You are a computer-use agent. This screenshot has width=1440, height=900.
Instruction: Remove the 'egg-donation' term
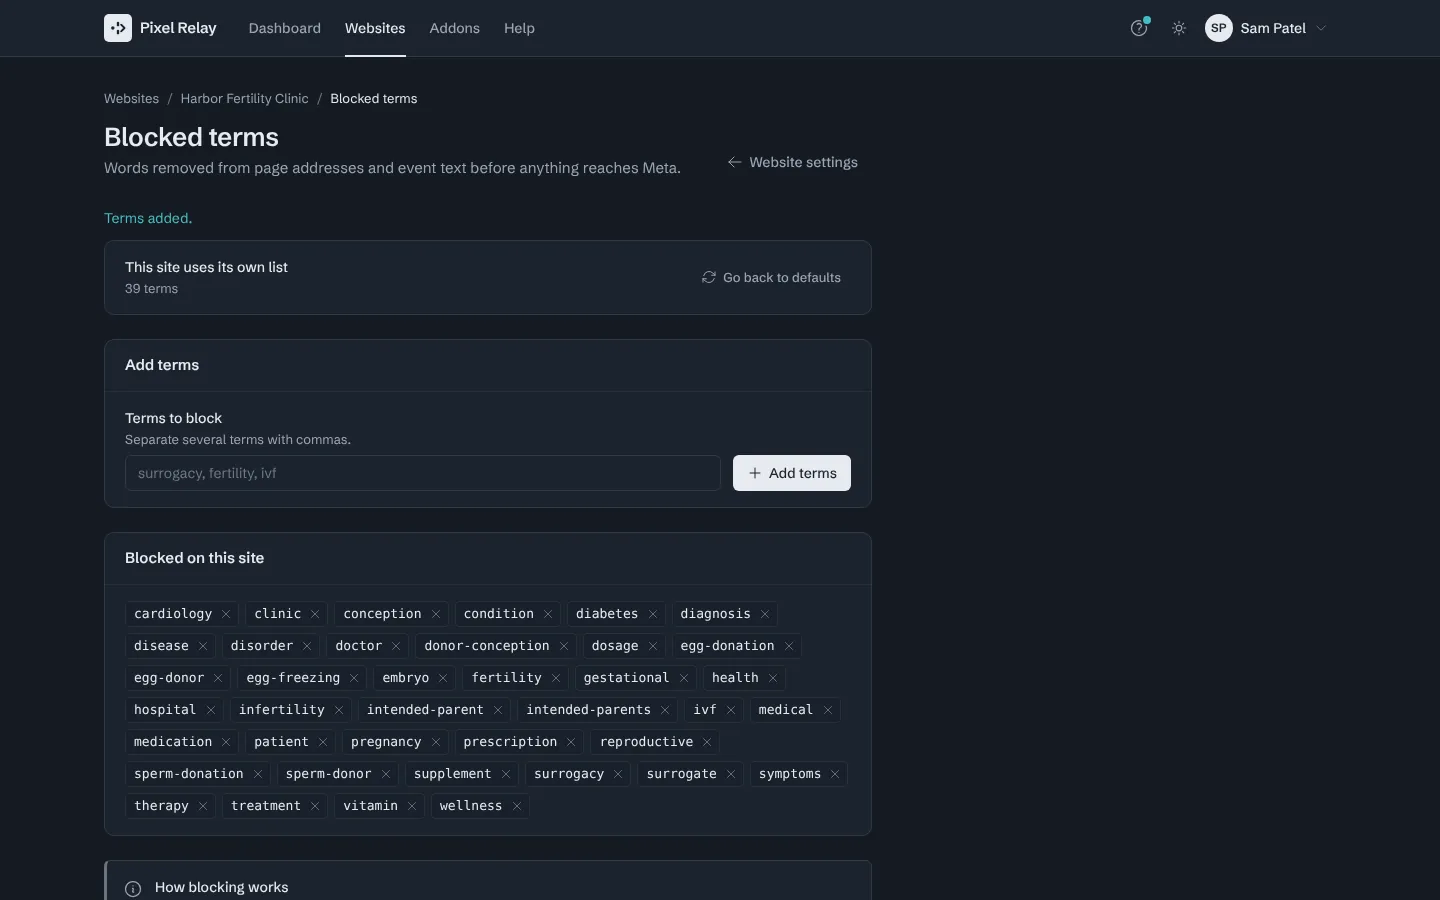[789, 646]
